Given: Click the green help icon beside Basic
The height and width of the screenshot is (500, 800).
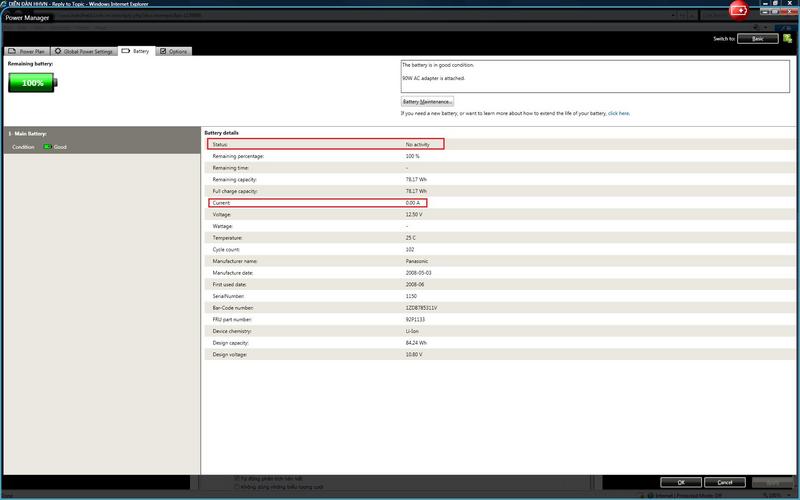Looking at the screenshot, I should coord(788,38).
